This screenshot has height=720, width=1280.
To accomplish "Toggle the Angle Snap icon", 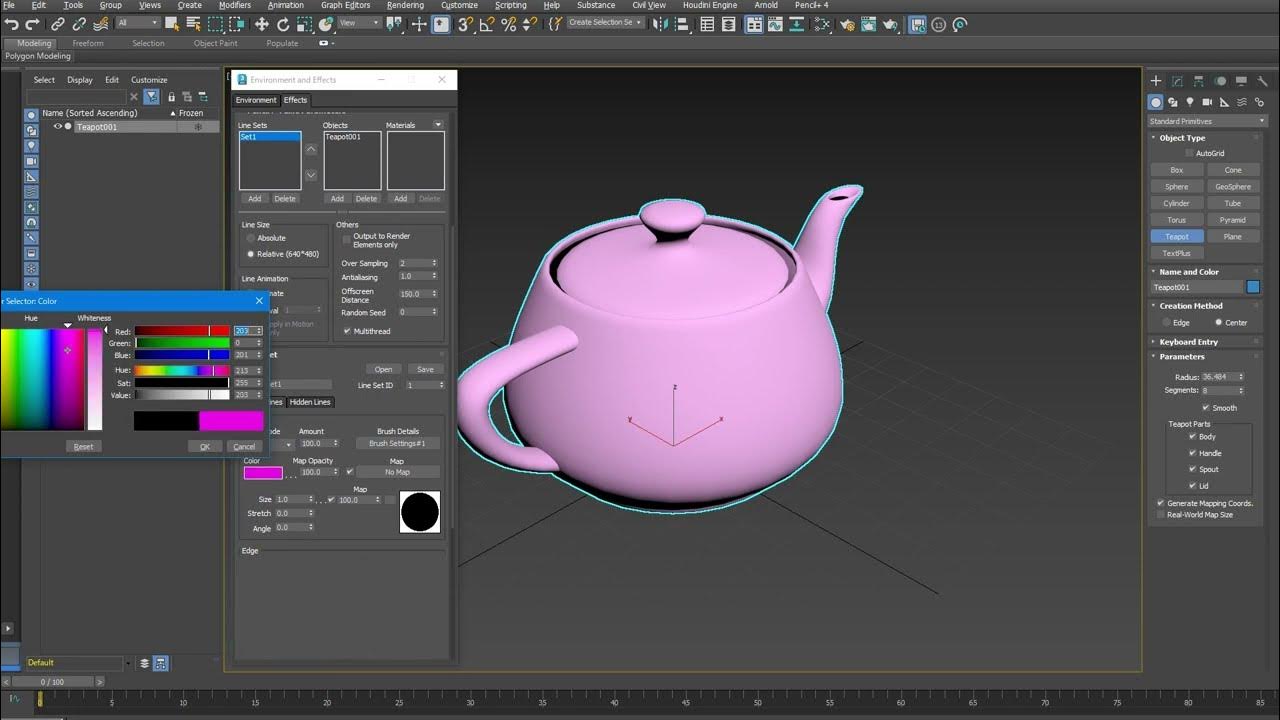I will [x=487, y=24].
